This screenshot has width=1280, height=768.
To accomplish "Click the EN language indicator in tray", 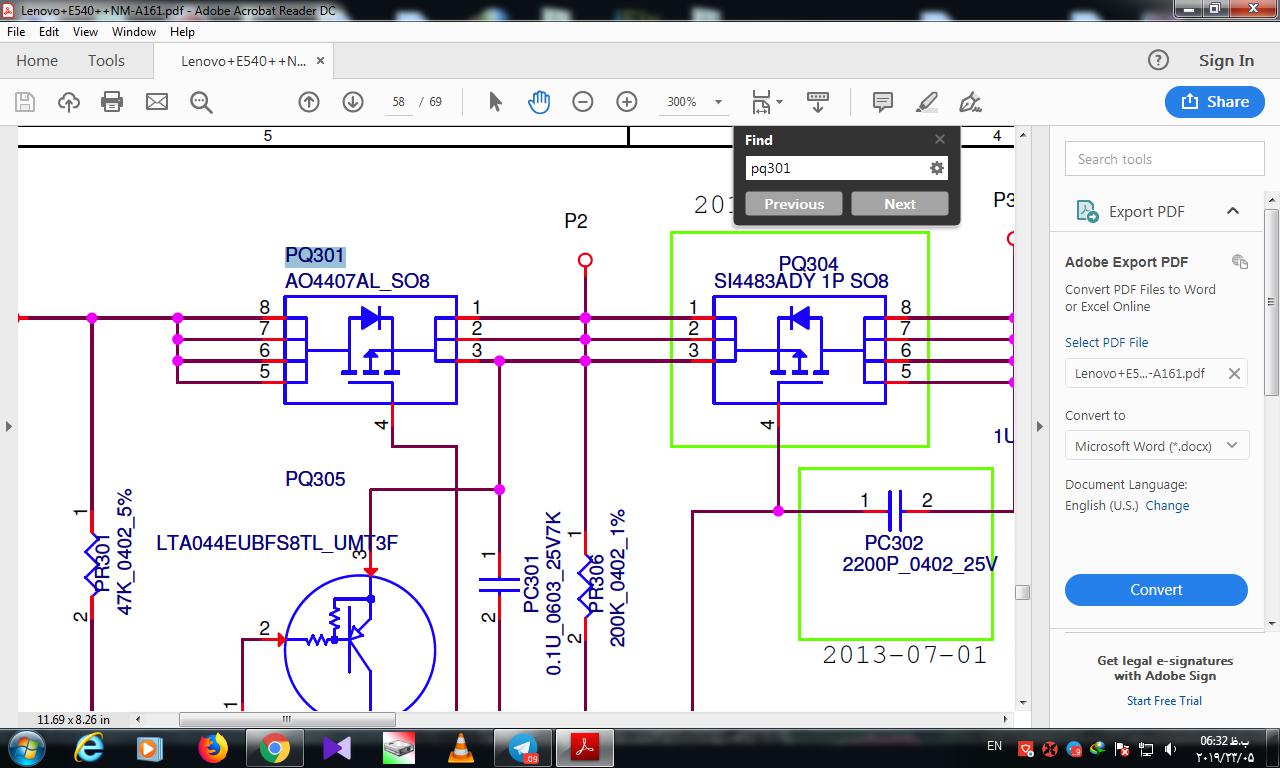I will pyautogui.click(x=994, y=746).
